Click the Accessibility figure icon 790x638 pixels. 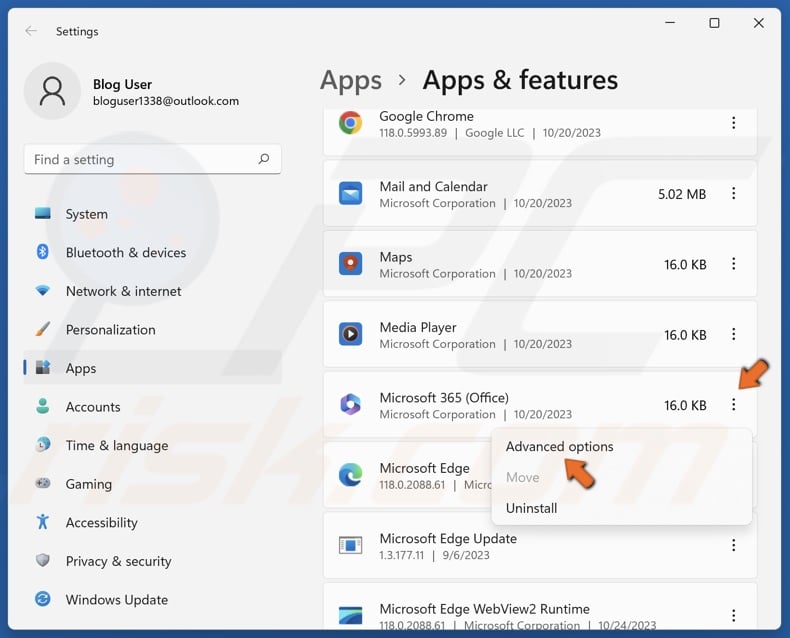(x=43, y=522)
